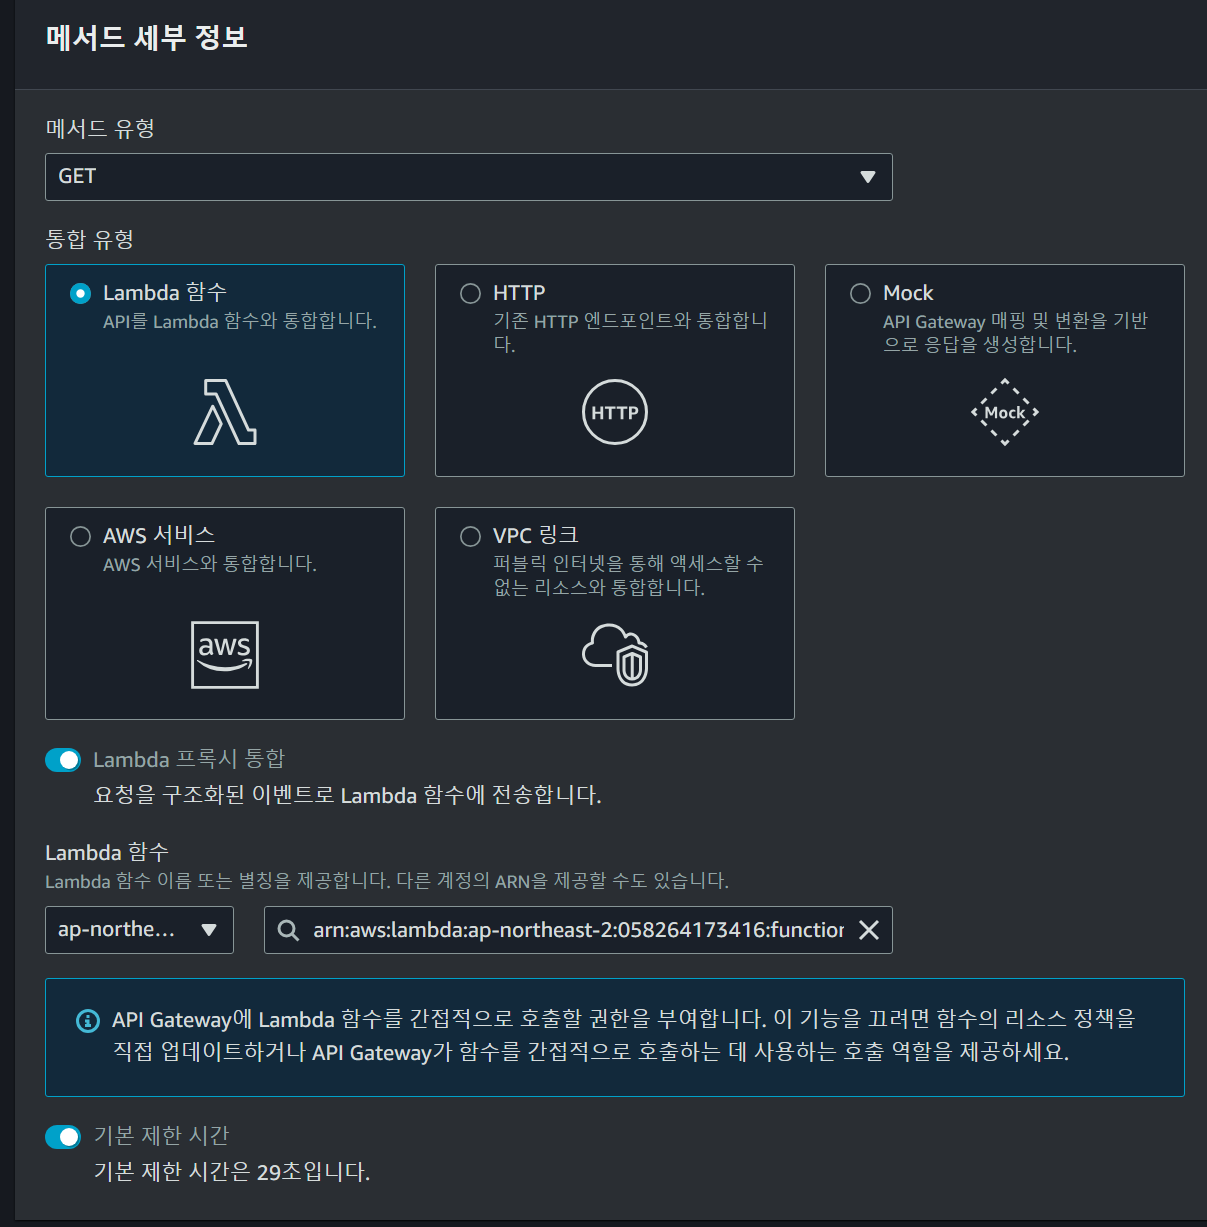
Task: Click text '기본 제한 시간은 29초입니다.'
Action: (x=232, y=1172)
